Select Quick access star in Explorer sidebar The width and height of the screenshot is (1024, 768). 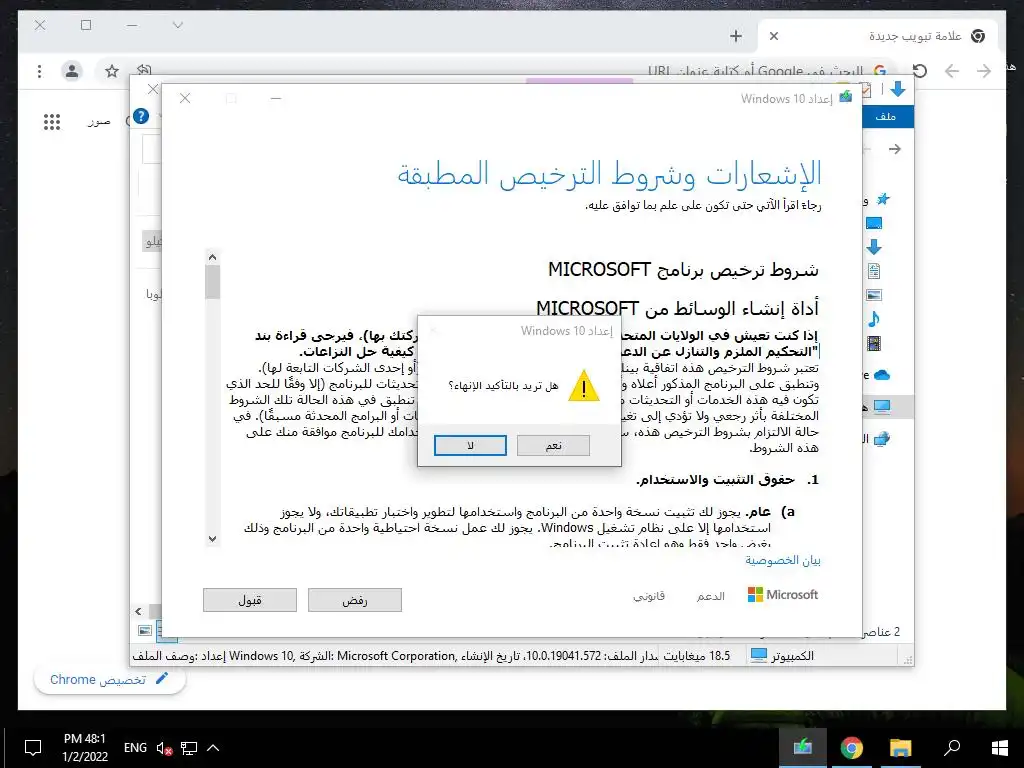883,199
